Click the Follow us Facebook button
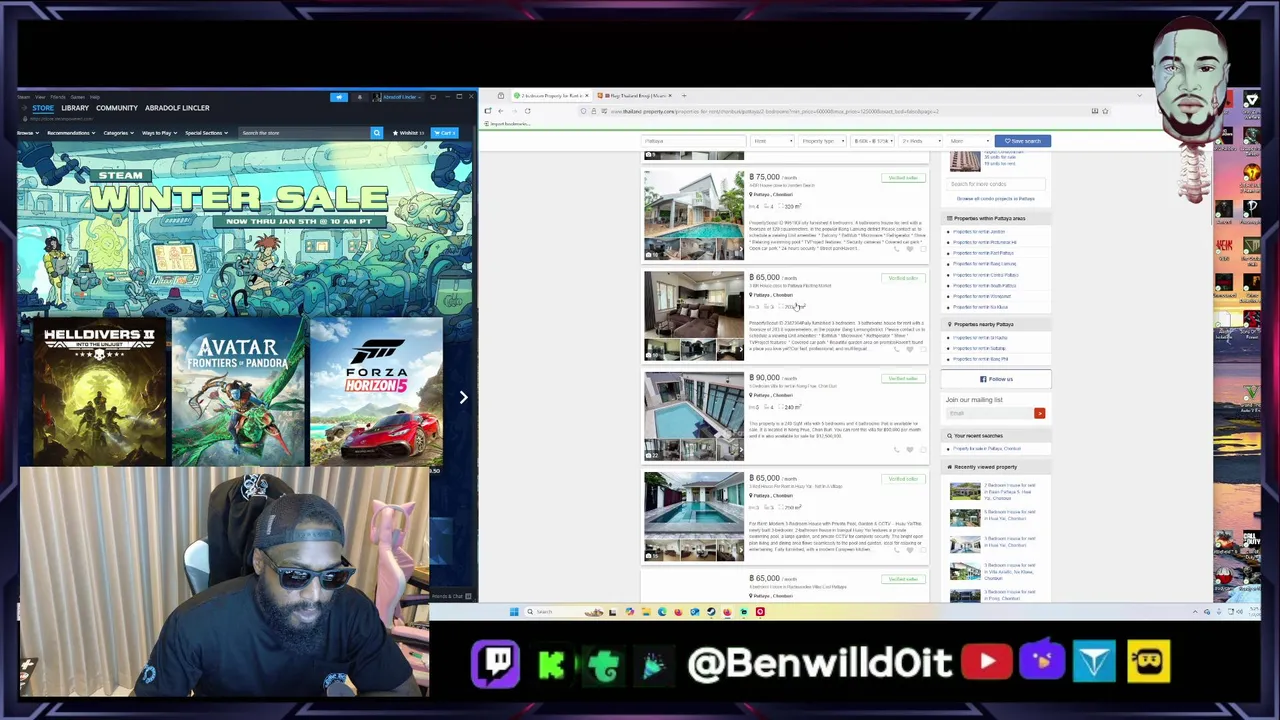Screen dimensions: 1280x720 coord(996,379)
